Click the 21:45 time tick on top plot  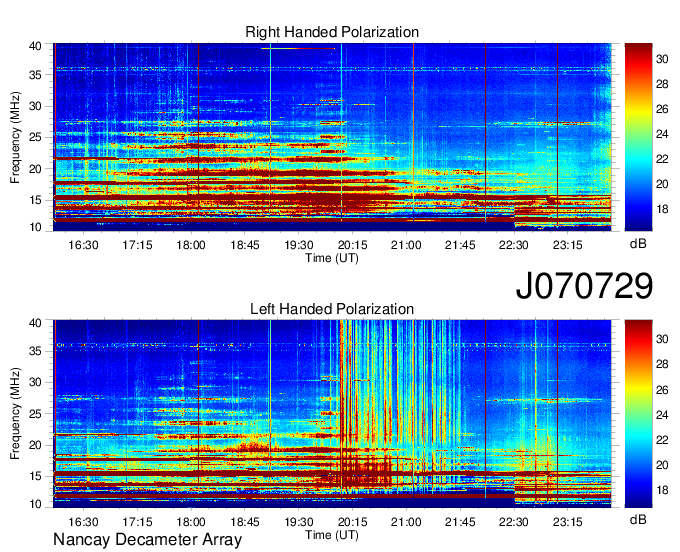tap(460, 245)
